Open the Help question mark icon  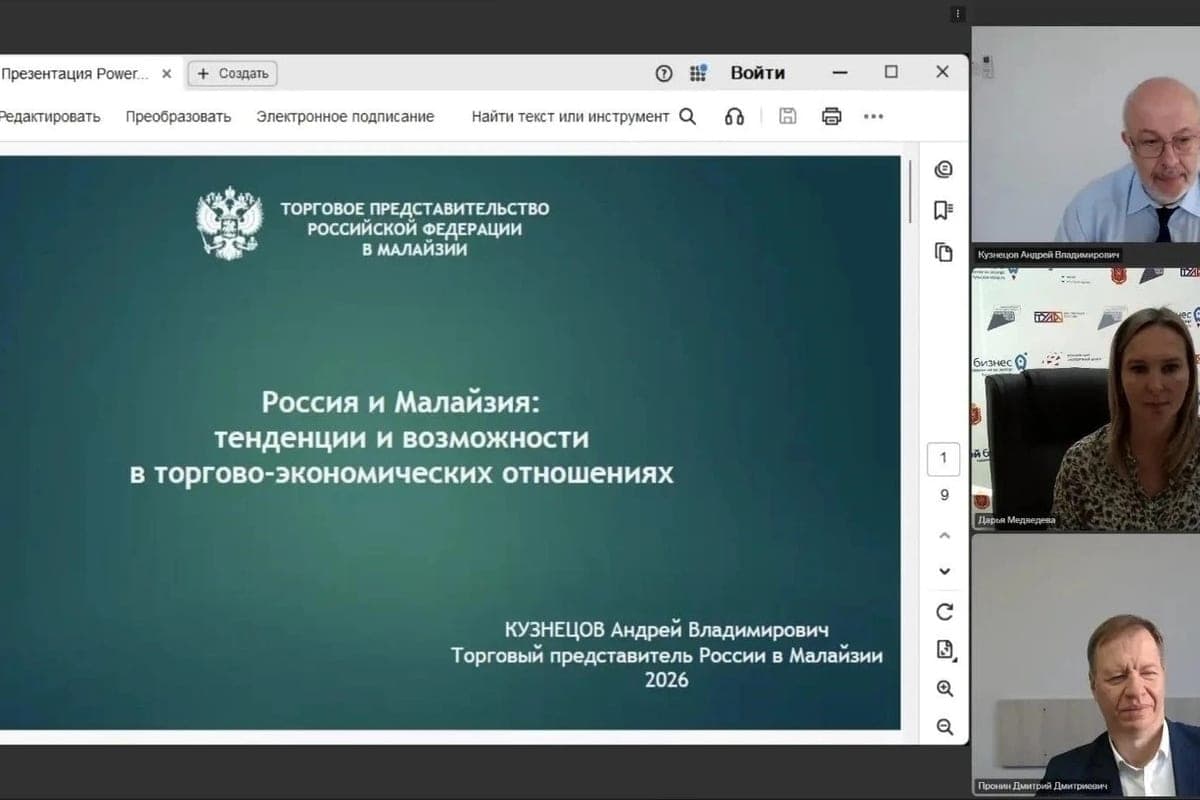coord(663,73)
